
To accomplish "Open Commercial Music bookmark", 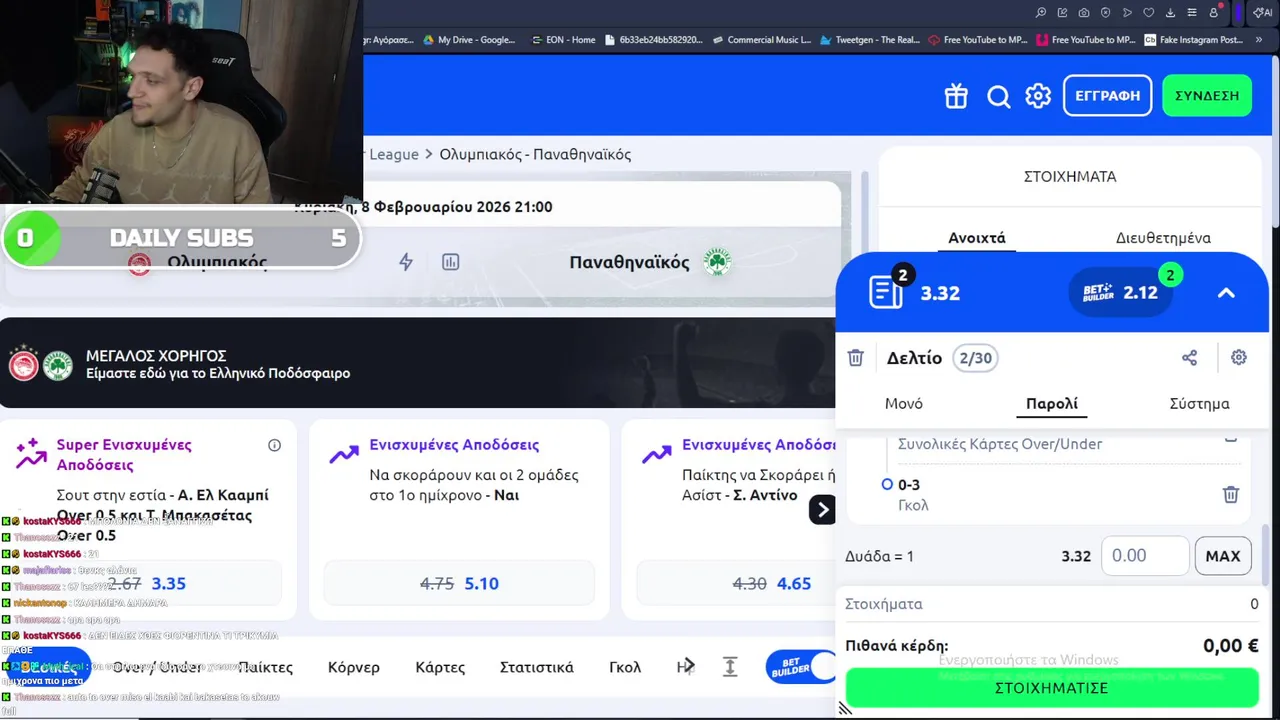I will [762, 40].
